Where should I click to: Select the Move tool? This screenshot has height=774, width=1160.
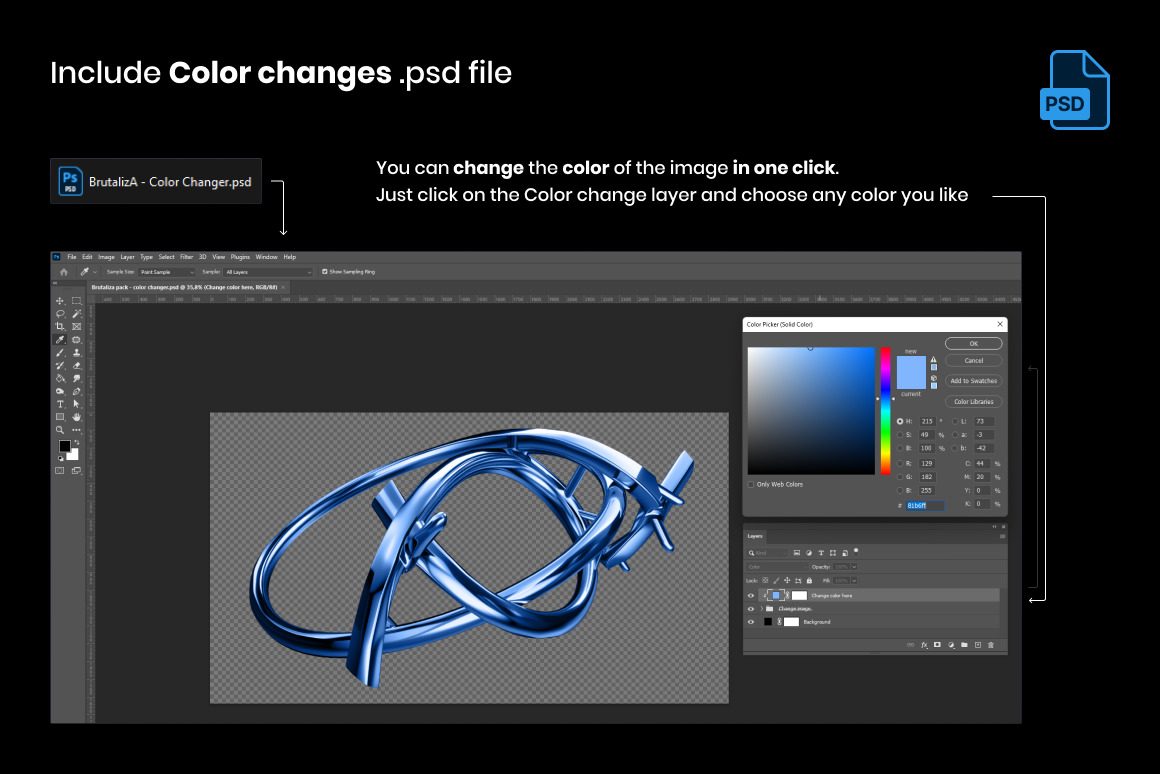click(60, 301)
